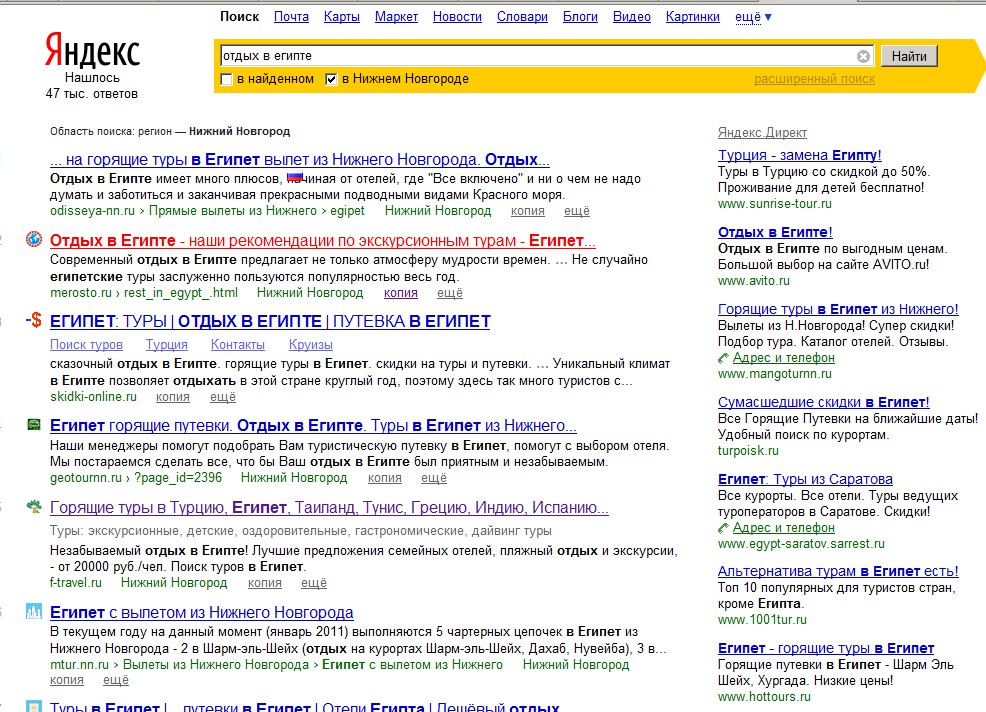Click the "47 тыс. ответов" results count
Viewport: 986px width, 712px height.
point(92,94)
